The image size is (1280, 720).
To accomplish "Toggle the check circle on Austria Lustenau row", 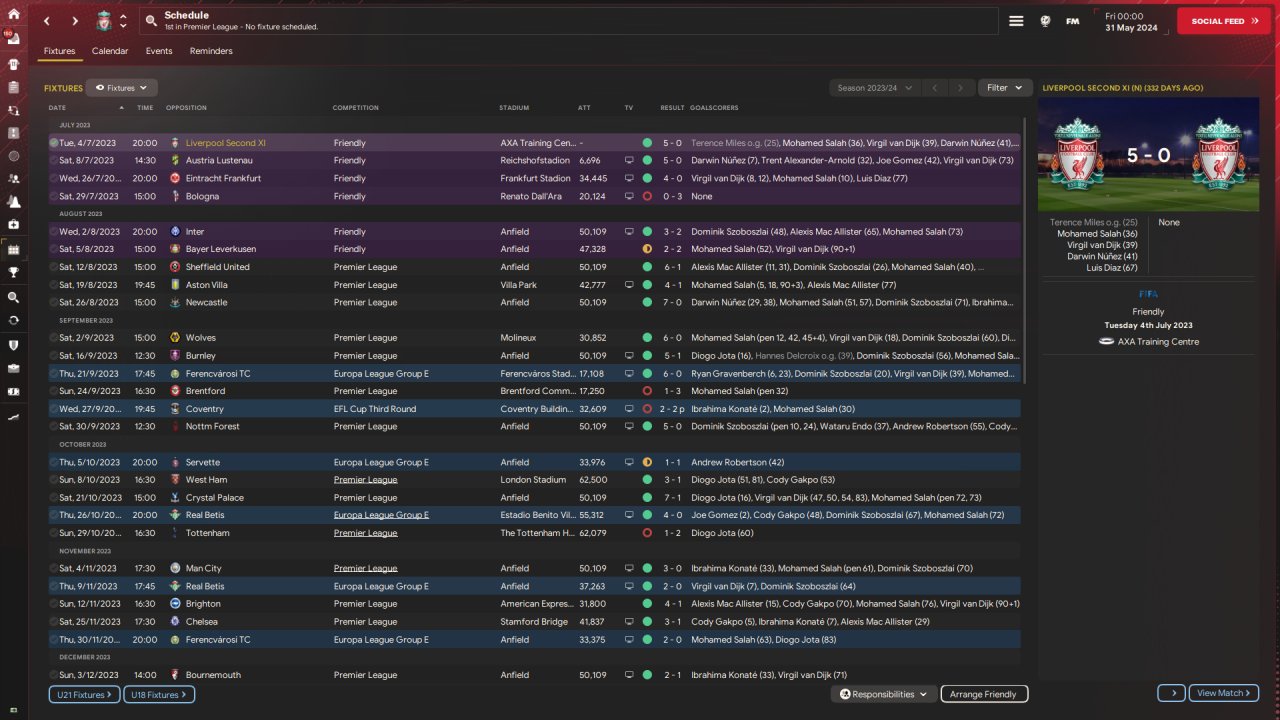I will pyautogui.click(x=54, y=160).
